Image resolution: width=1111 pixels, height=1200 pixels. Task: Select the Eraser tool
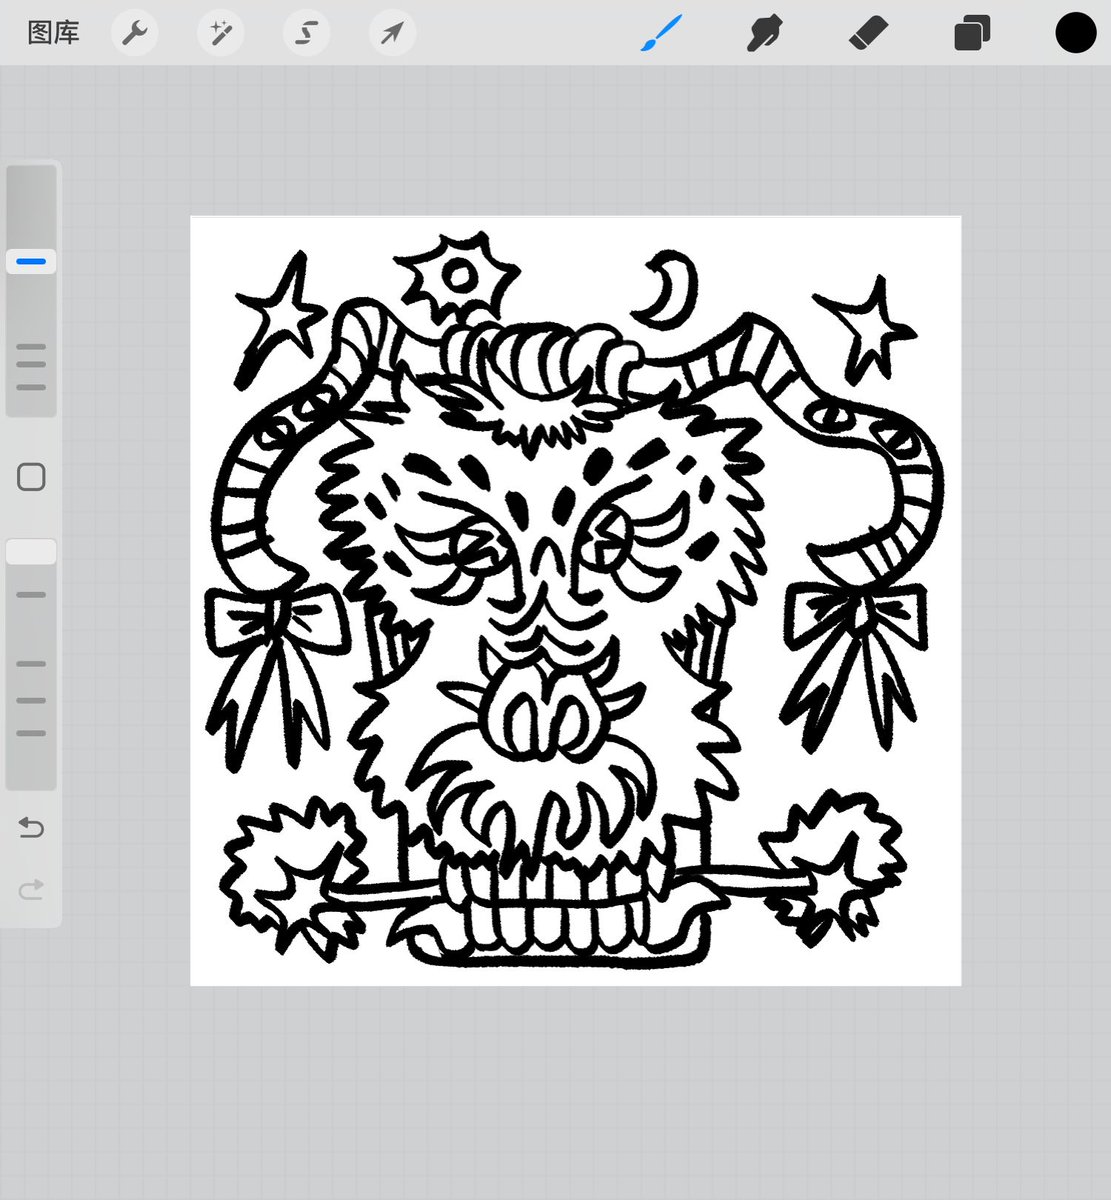868,33
